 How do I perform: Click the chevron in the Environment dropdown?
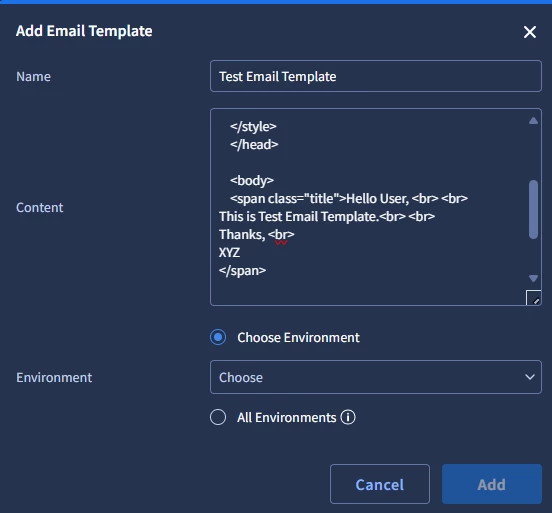click(530, 377)
